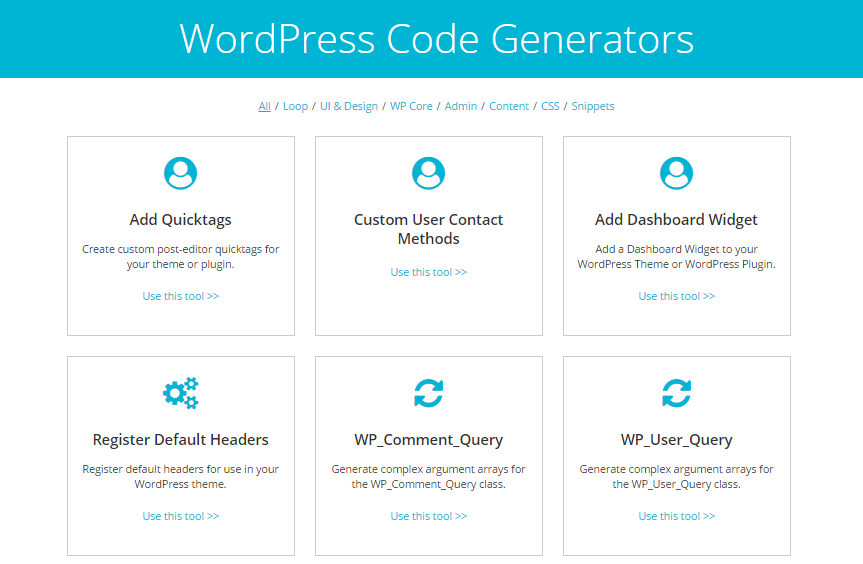Switch to the Admin filter
This screenshot has height=564, width=863.
click(461, 106)
